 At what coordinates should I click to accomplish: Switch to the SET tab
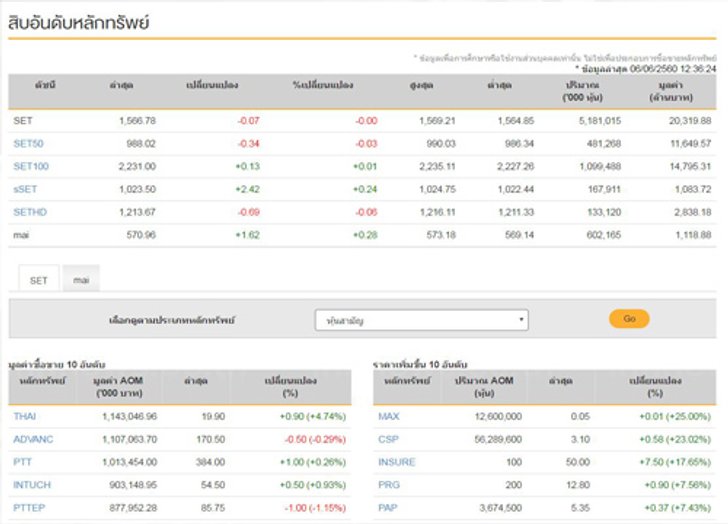[39, 280]
